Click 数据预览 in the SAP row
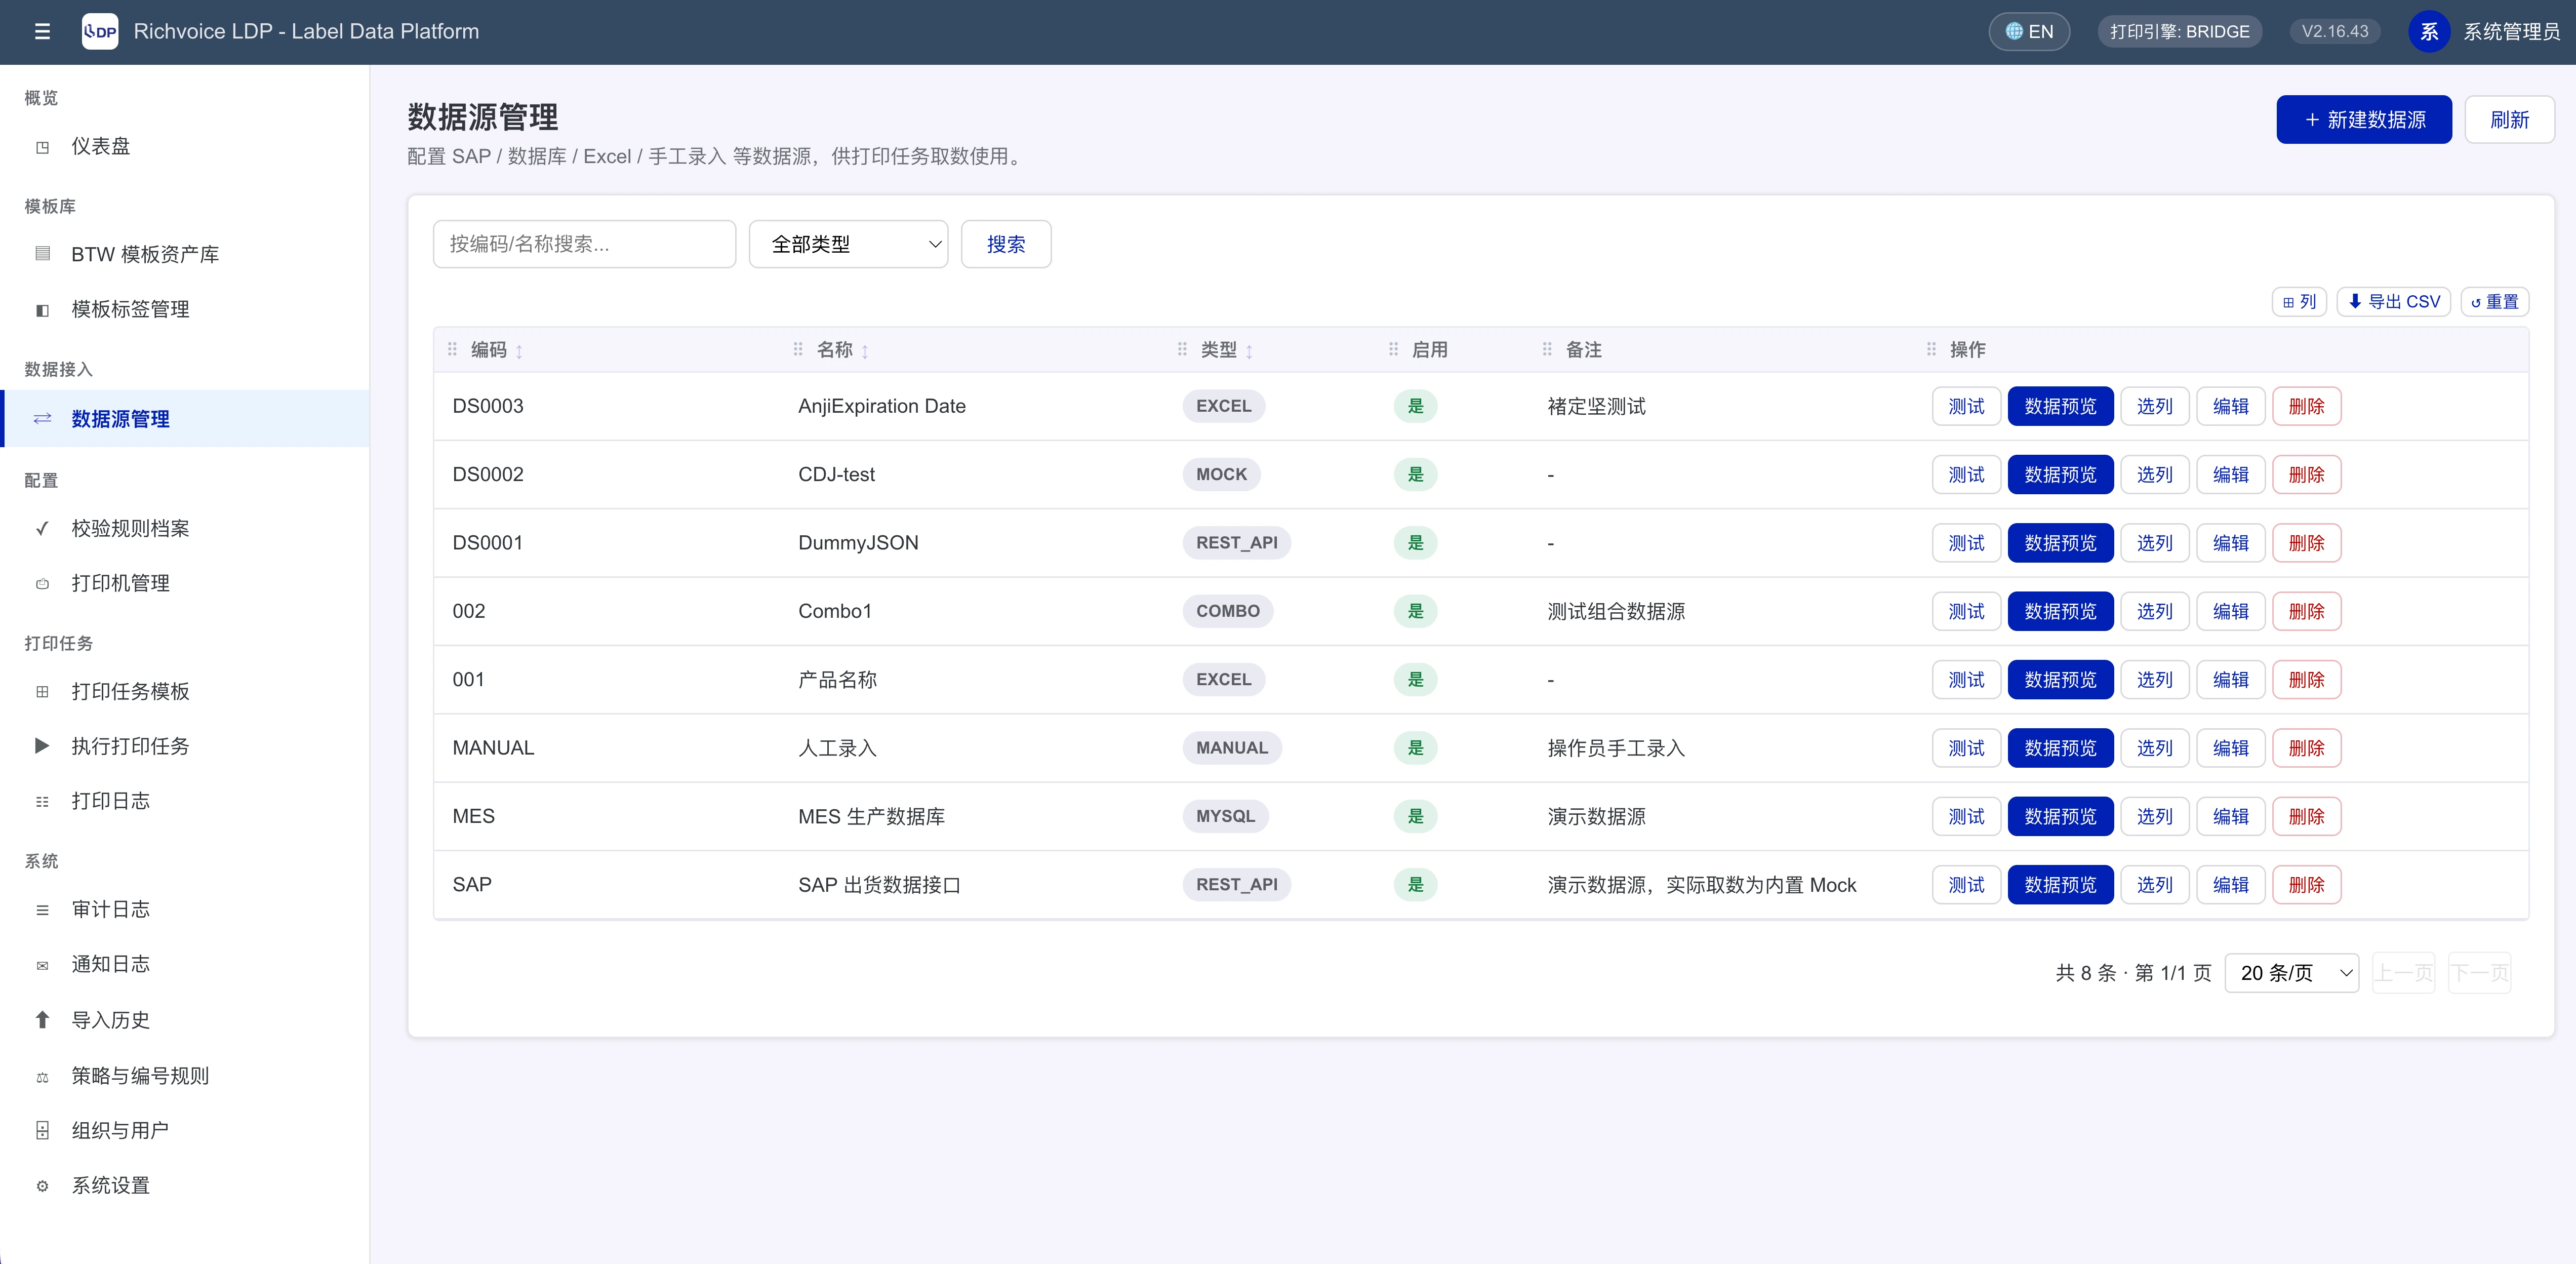The width and height of the screenshot is (2576, 1264). pos(2060,885)
